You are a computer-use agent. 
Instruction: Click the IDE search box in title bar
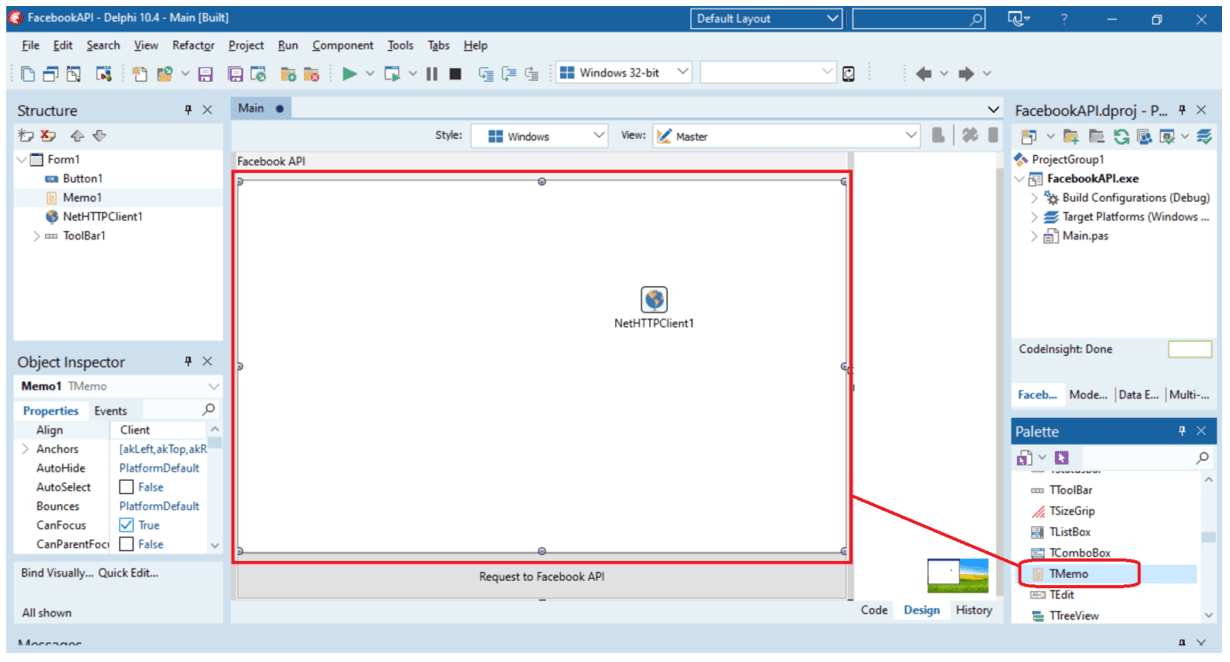pos(919,19)
